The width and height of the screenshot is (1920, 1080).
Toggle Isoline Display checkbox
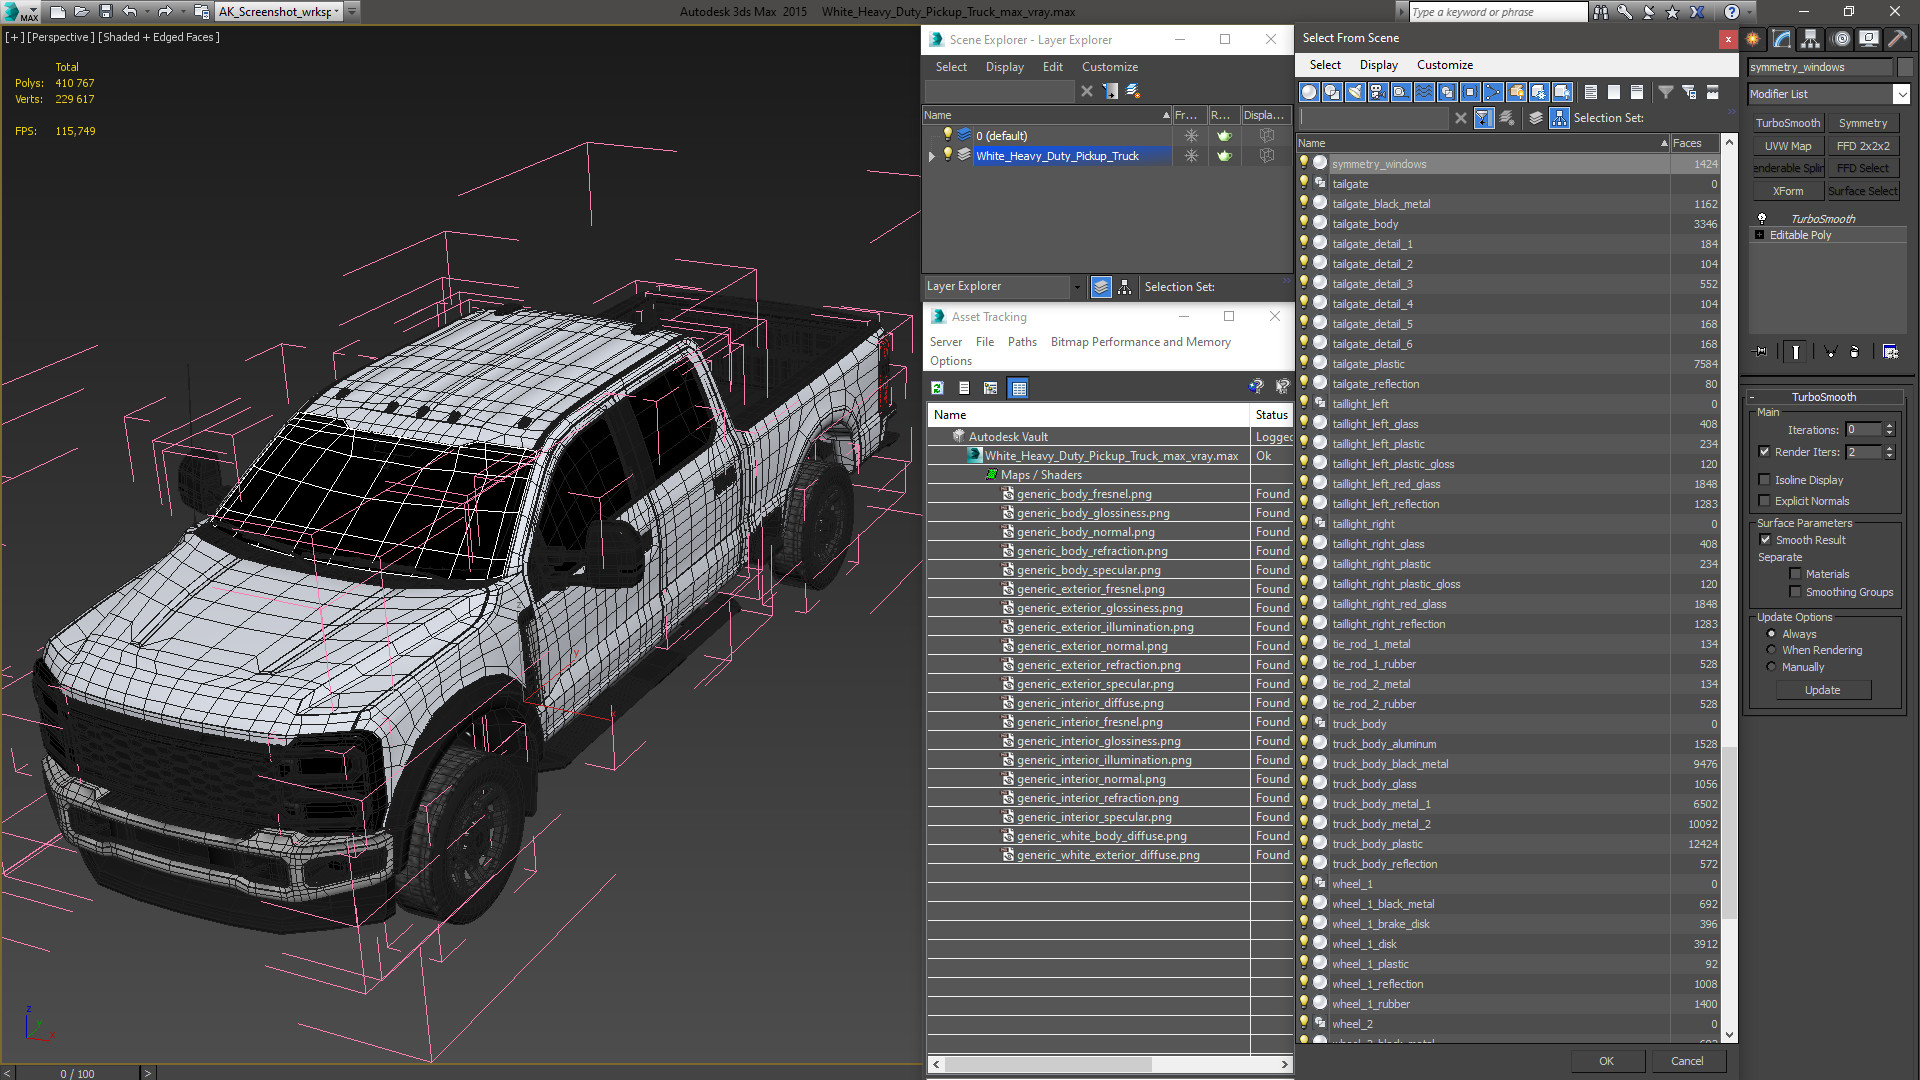click(1765, 480)
